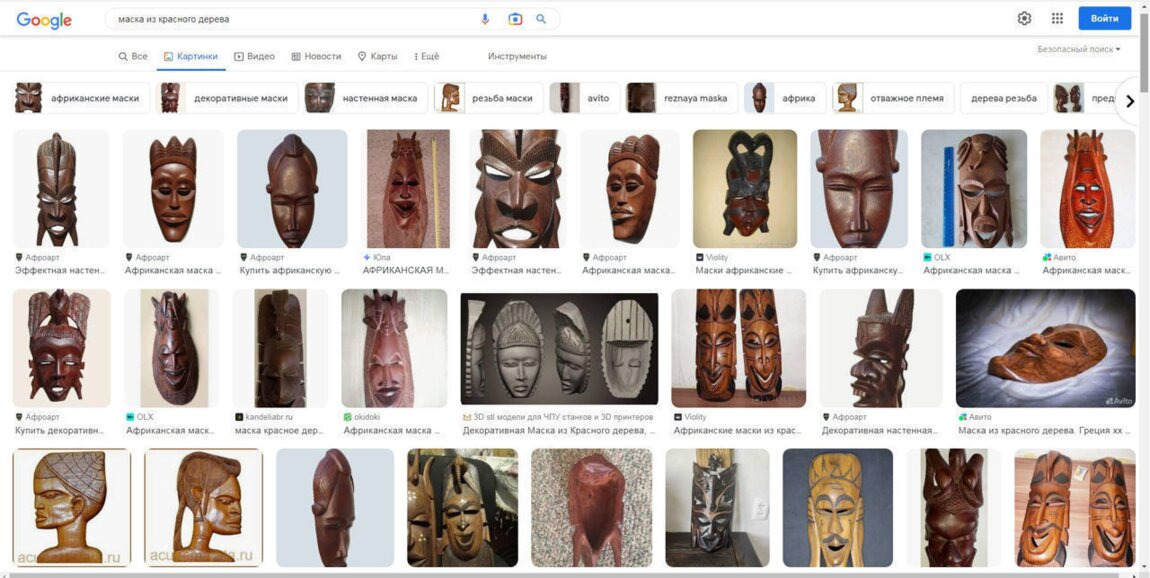Viewport: 1150px width, 578px height.
Task: Select the африканские маски filter chip
Action: (x=82, y=99)
